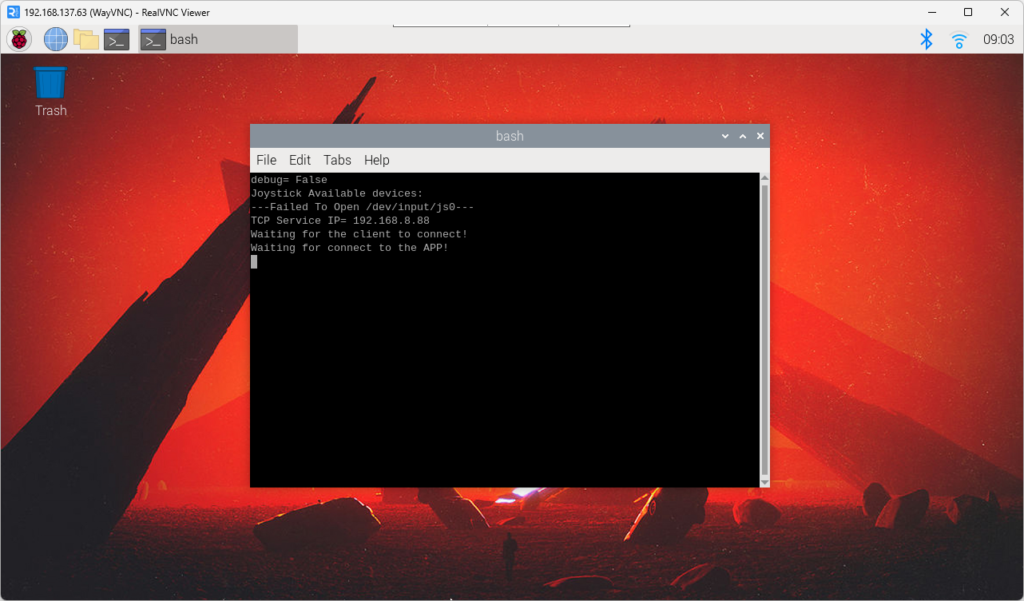Open the Raspberry Pi applications menu
This screenshot has width=1024, height=601.
pyautogui.click(x=19, y=39)
